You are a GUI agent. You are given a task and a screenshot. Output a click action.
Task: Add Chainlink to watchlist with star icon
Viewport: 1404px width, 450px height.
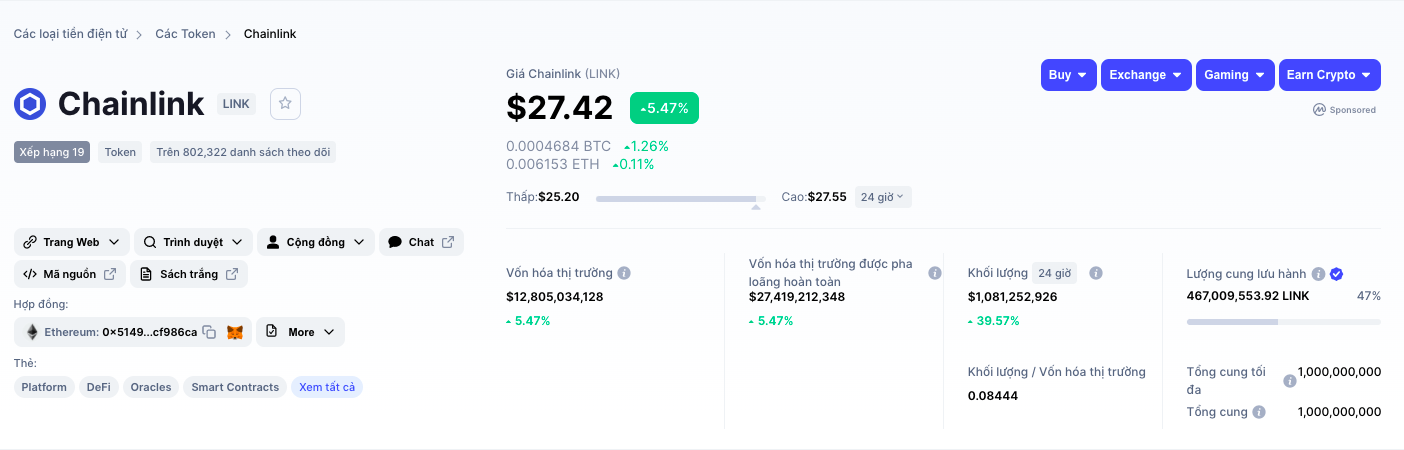[285, 103]
